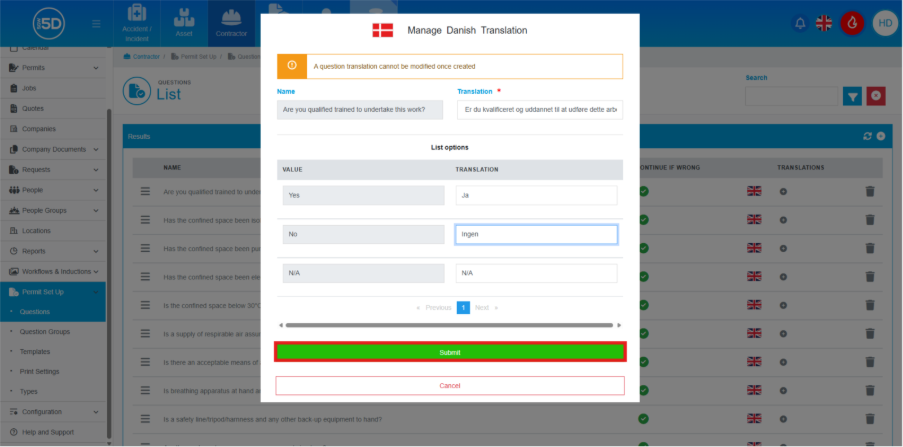Toggle the hamburger sidebar menu icon
903x447 pixels.
pos(96,23)
